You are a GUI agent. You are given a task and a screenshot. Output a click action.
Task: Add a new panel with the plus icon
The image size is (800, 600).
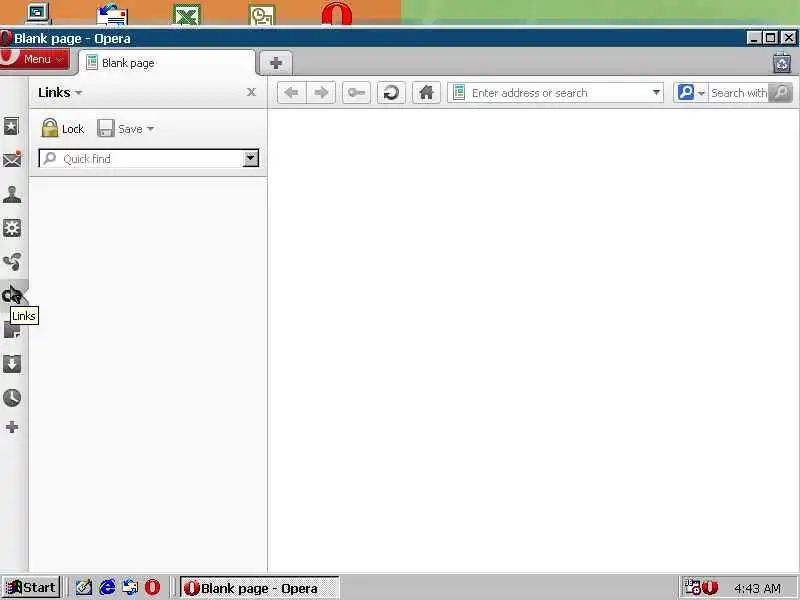(12, 427)
